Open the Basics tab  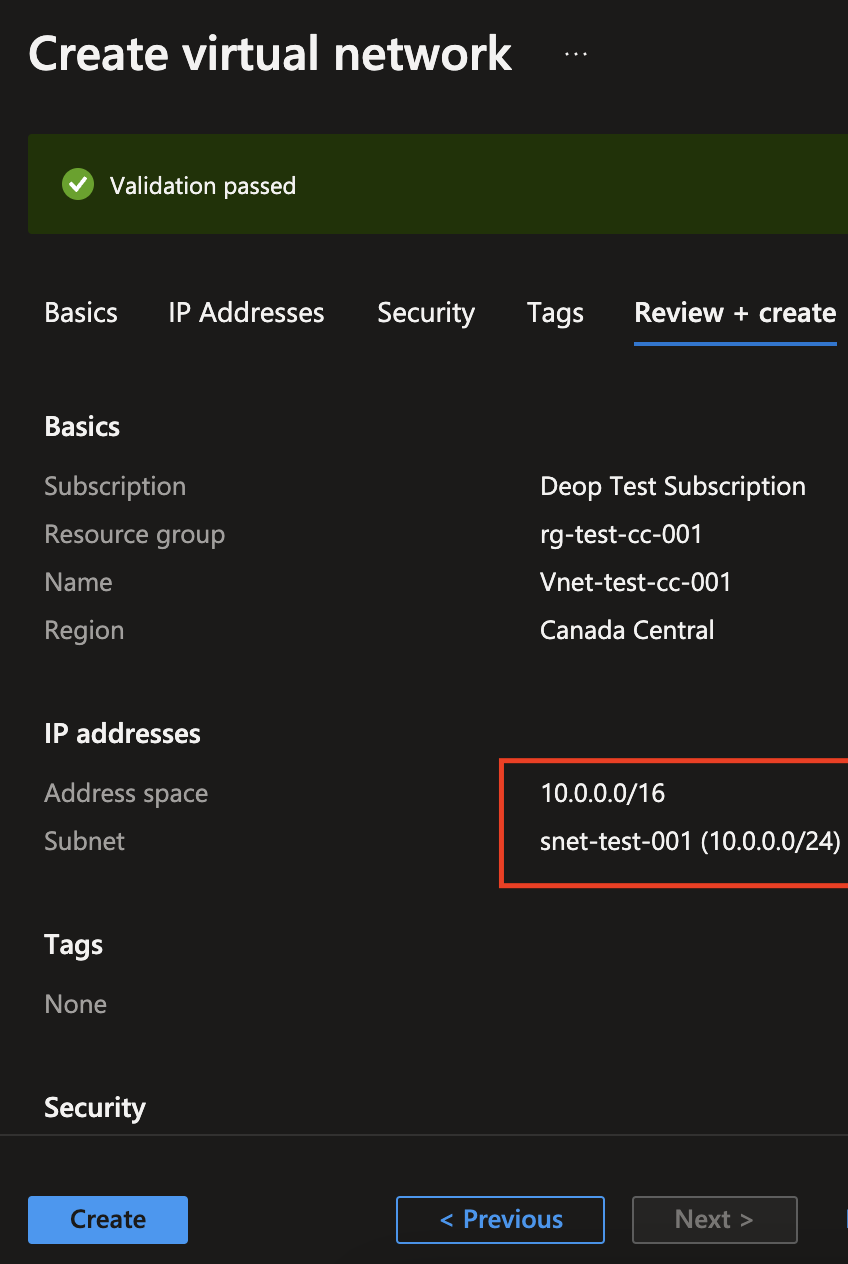tap(81, 313)
